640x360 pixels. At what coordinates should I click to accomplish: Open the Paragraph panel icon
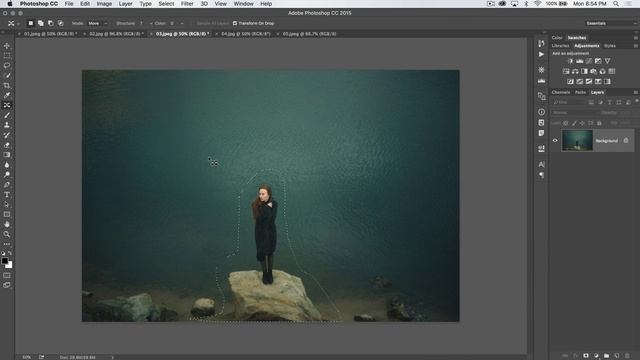point(542,175)
